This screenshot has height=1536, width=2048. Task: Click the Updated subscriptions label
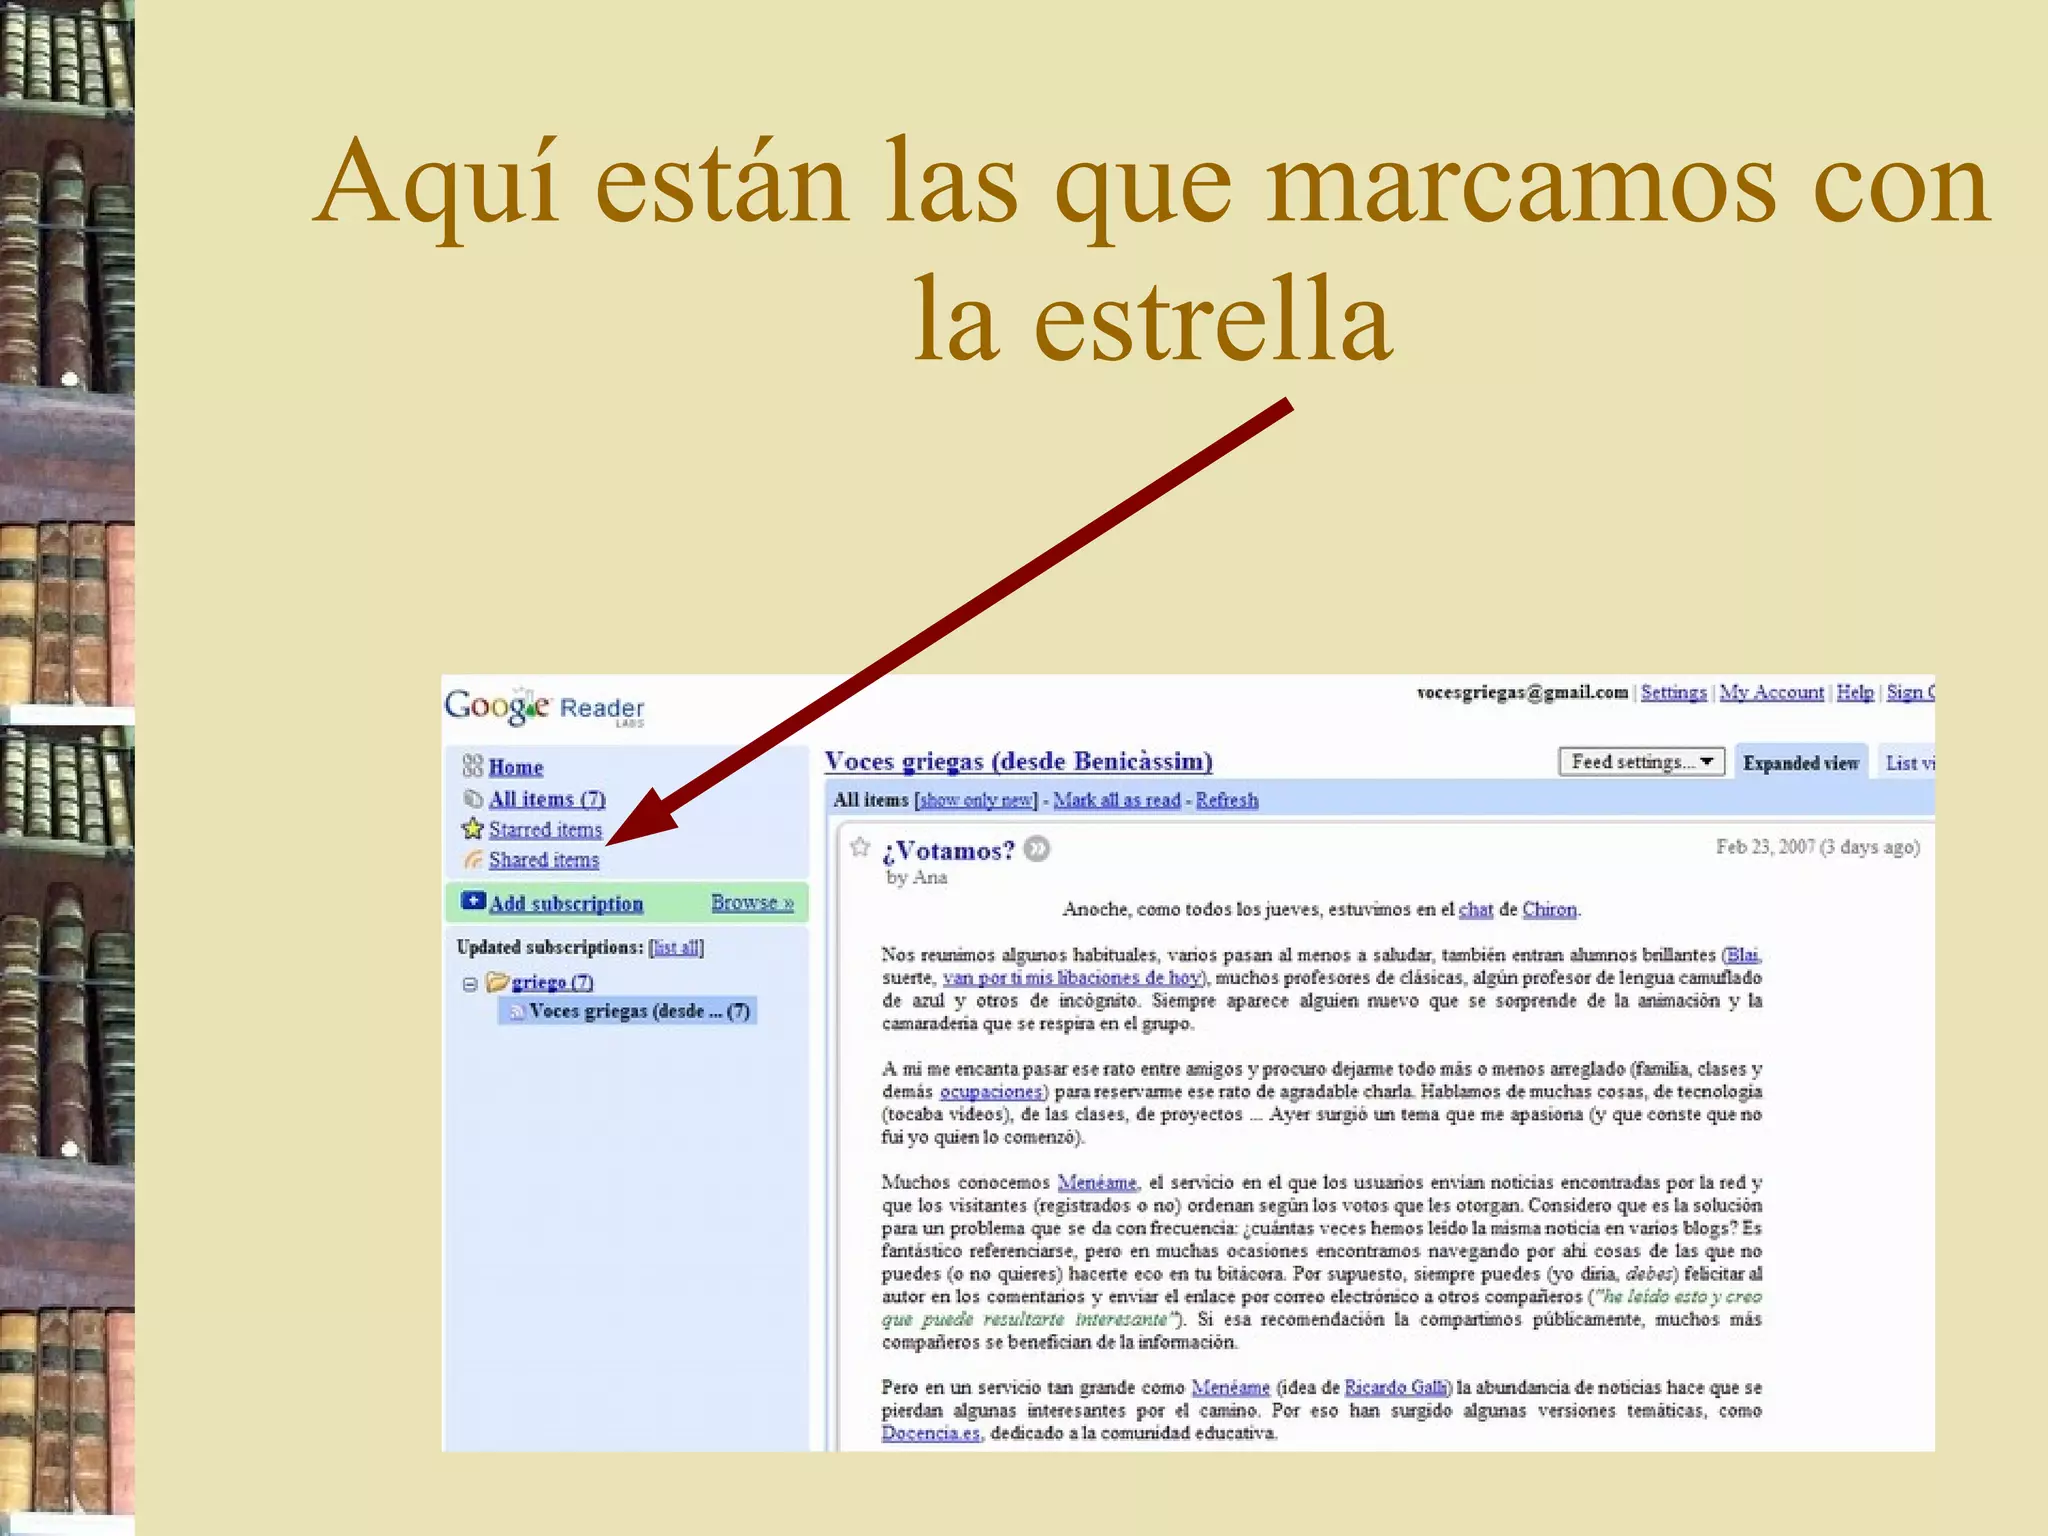(x=550, y=947)
